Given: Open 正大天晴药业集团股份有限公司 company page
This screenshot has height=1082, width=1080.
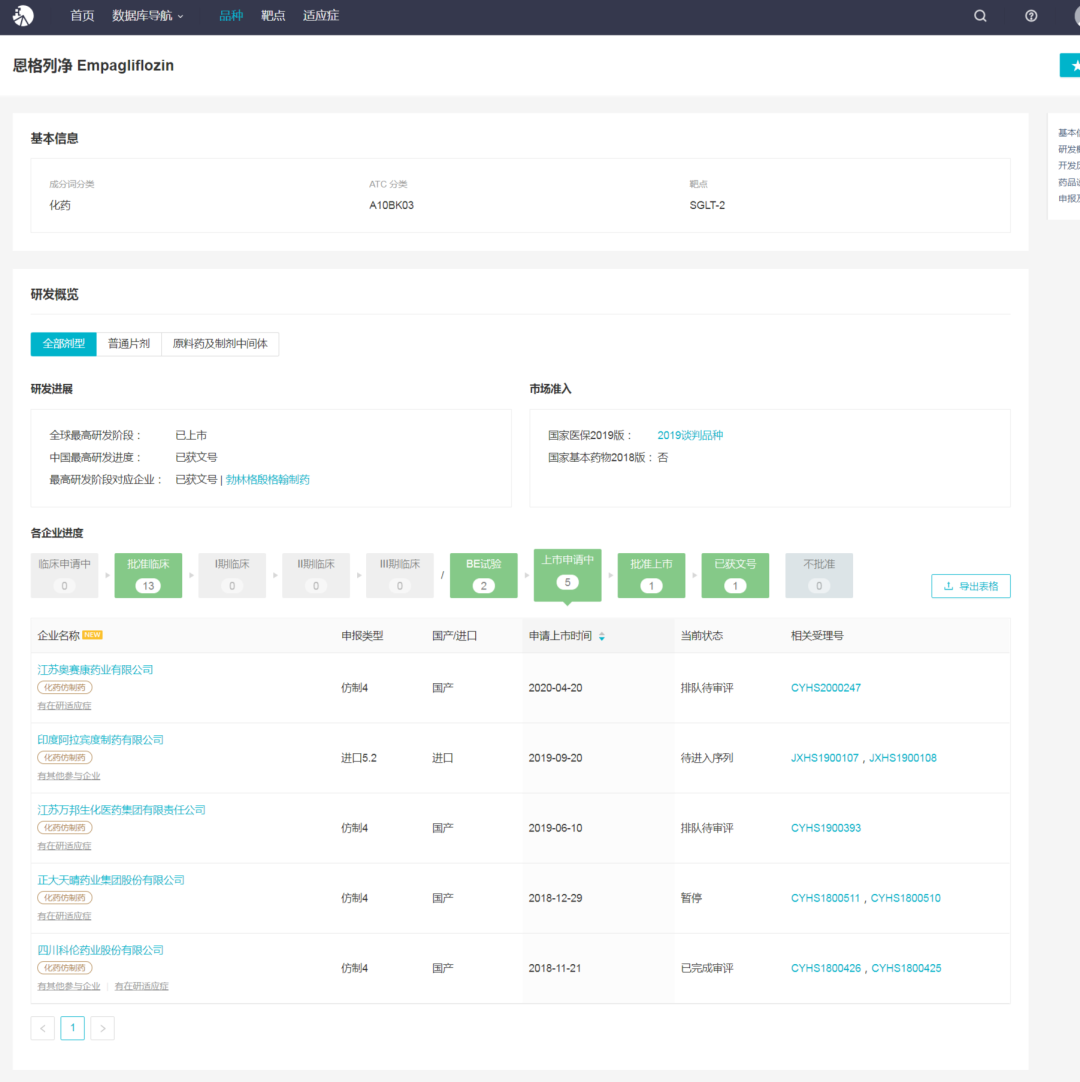Looking at the screenshot, I should tap(111, 880).
